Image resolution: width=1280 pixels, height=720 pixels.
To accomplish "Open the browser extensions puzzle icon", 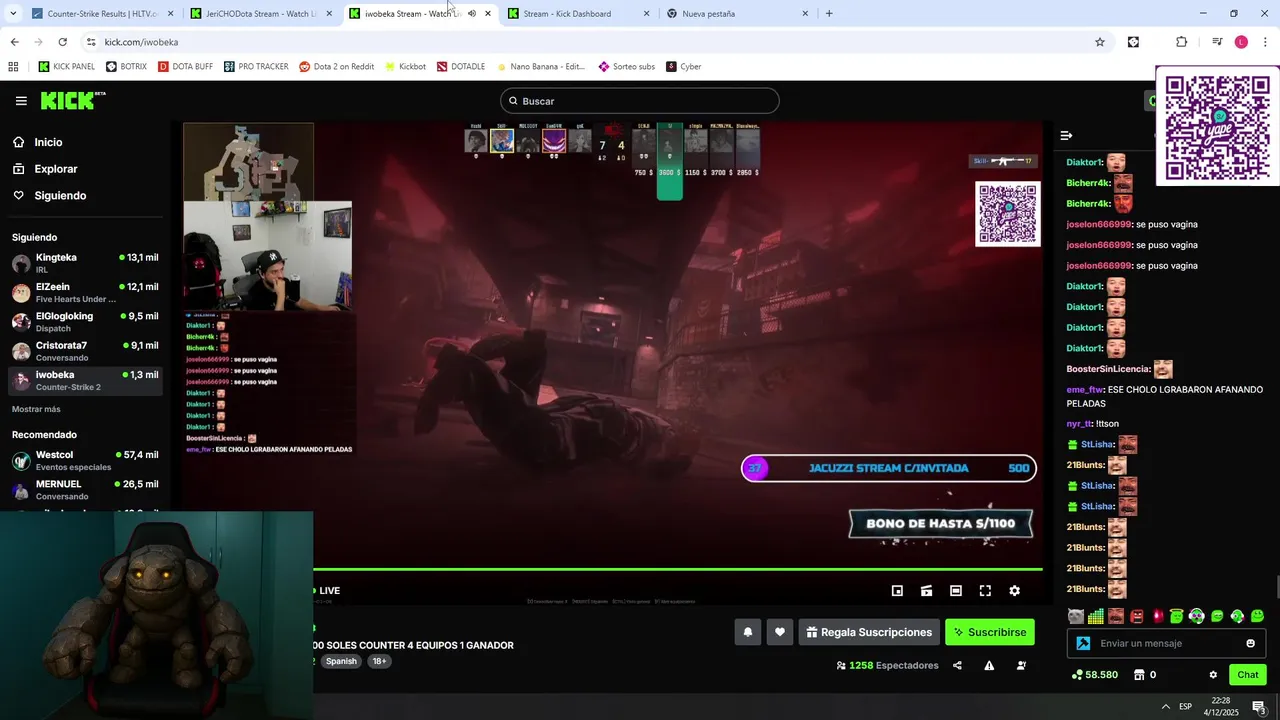I will tap(1181, 42).
